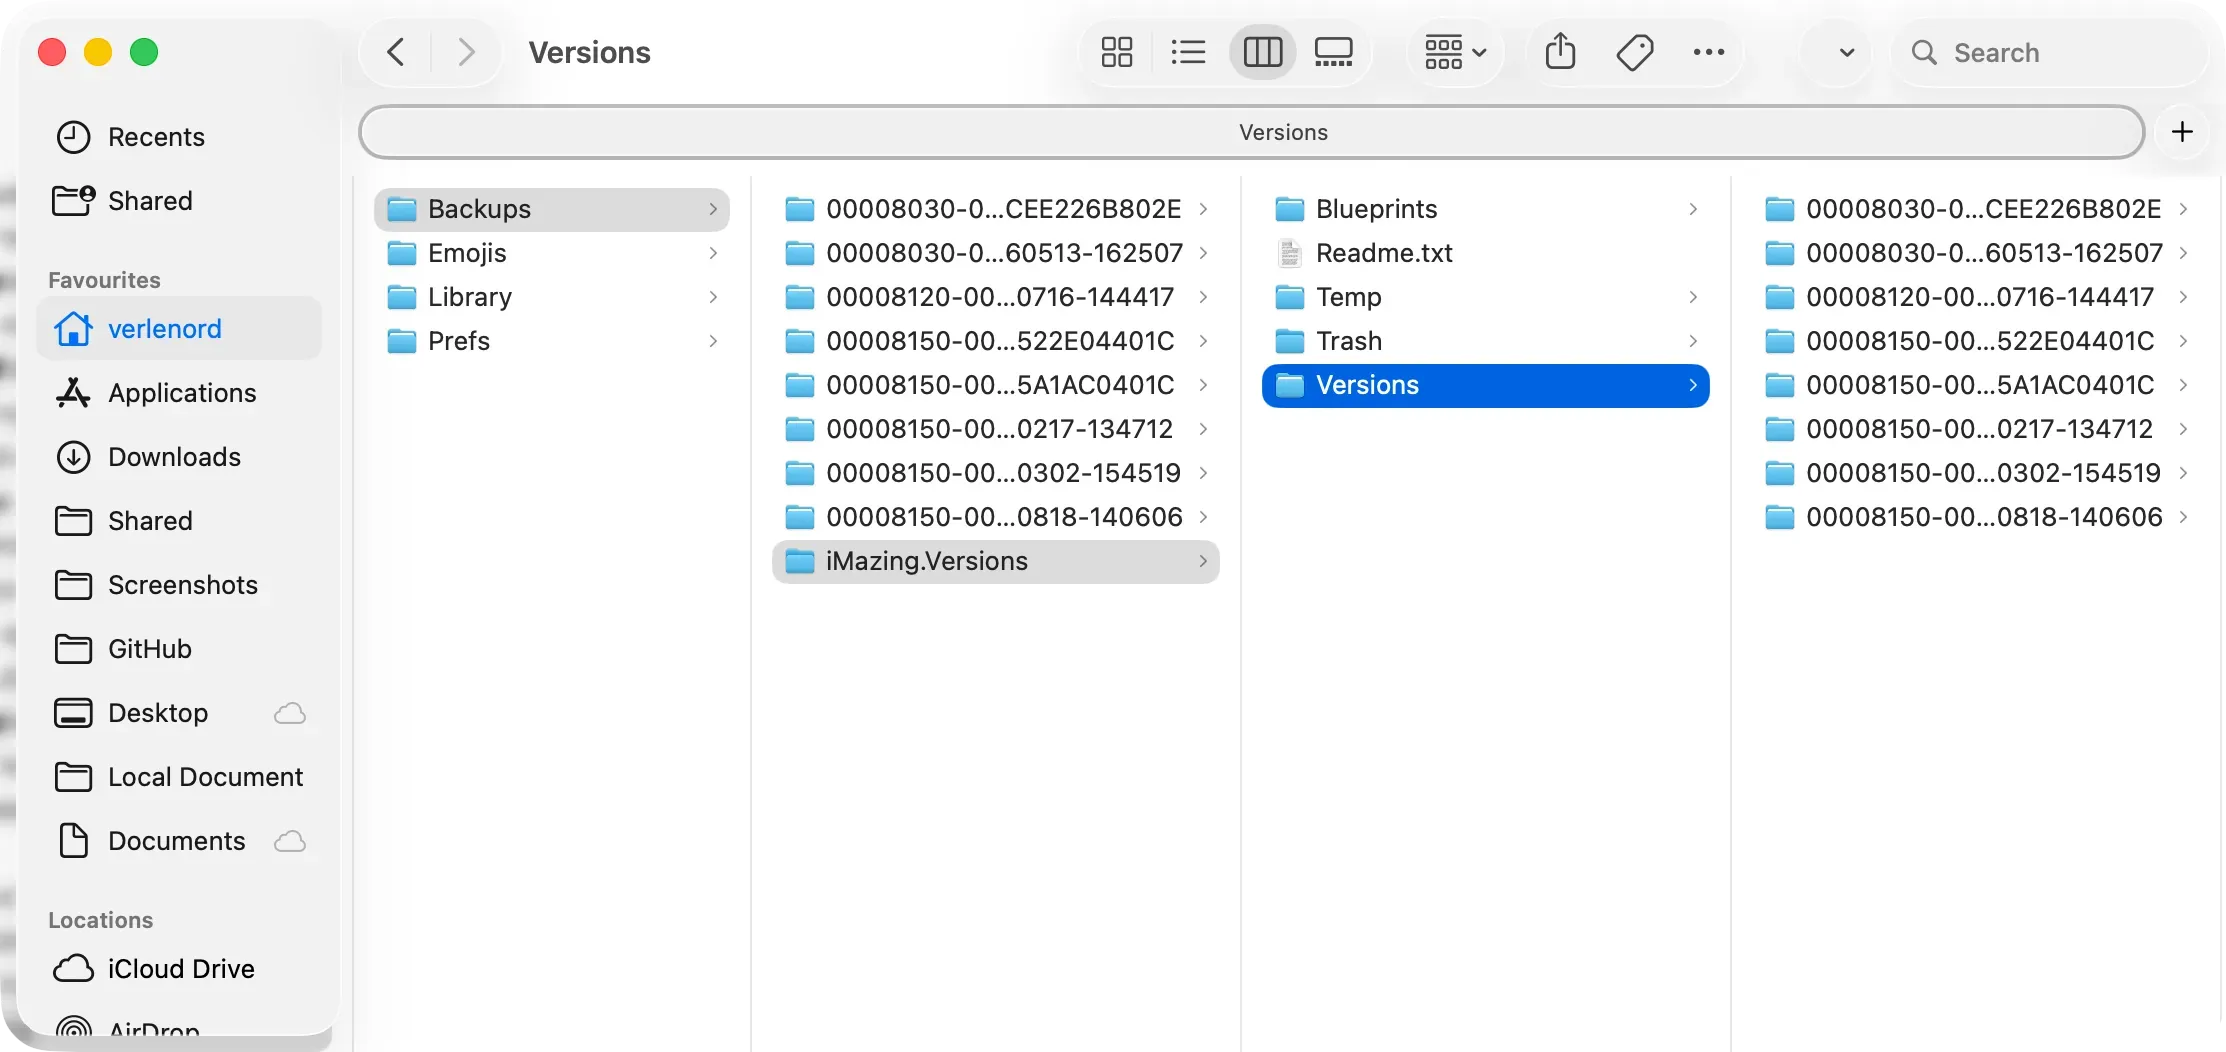2226x1052 pixels.
Task: Switch to list view
Action: tap(1188, 52)
